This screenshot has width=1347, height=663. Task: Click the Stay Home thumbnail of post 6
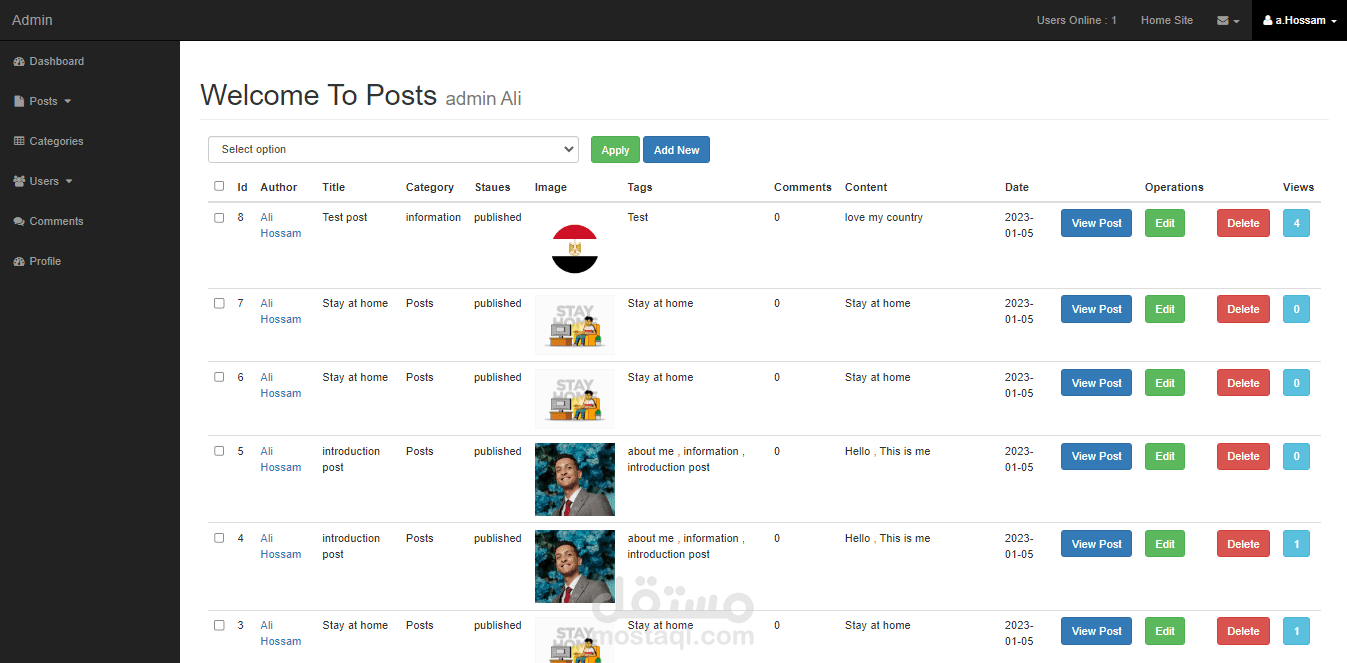point(575,399)
